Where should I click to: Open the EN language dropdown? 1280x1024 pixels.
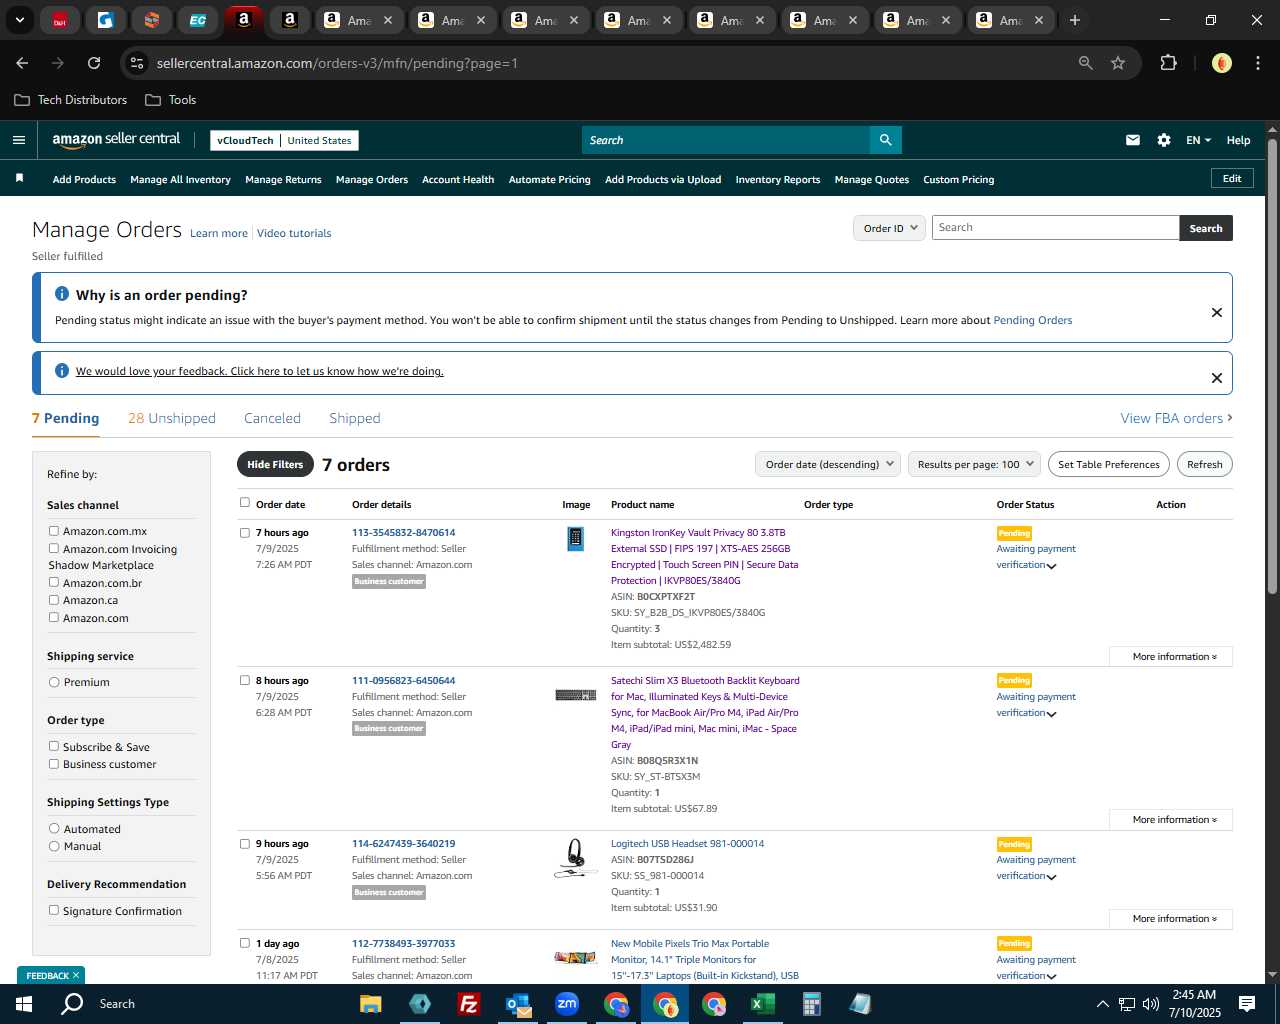1198,140
